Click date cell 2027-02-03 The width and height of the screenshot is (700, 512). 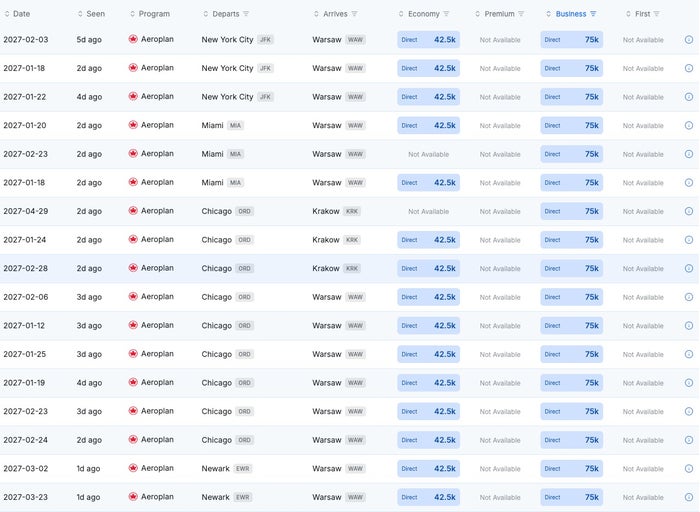[25, 39]
